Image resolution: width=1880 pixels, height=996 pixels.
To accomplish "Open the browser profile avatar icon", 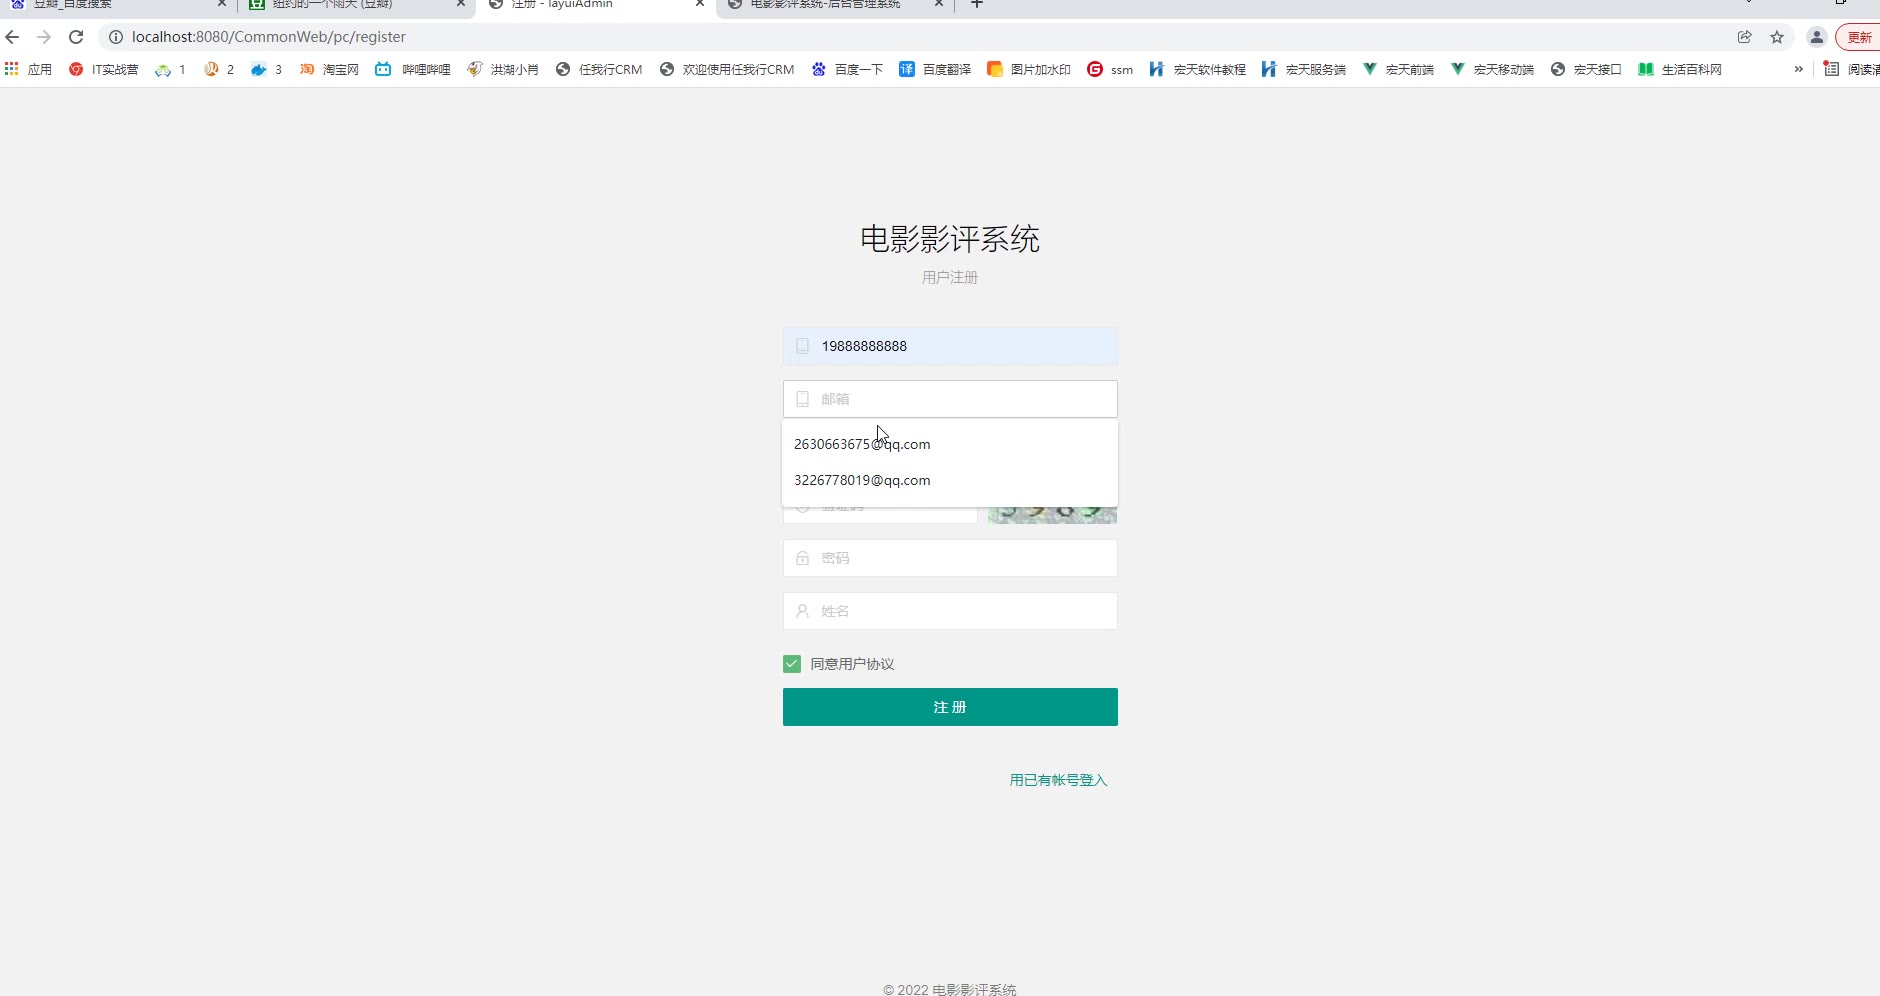I will (1817, 37).
